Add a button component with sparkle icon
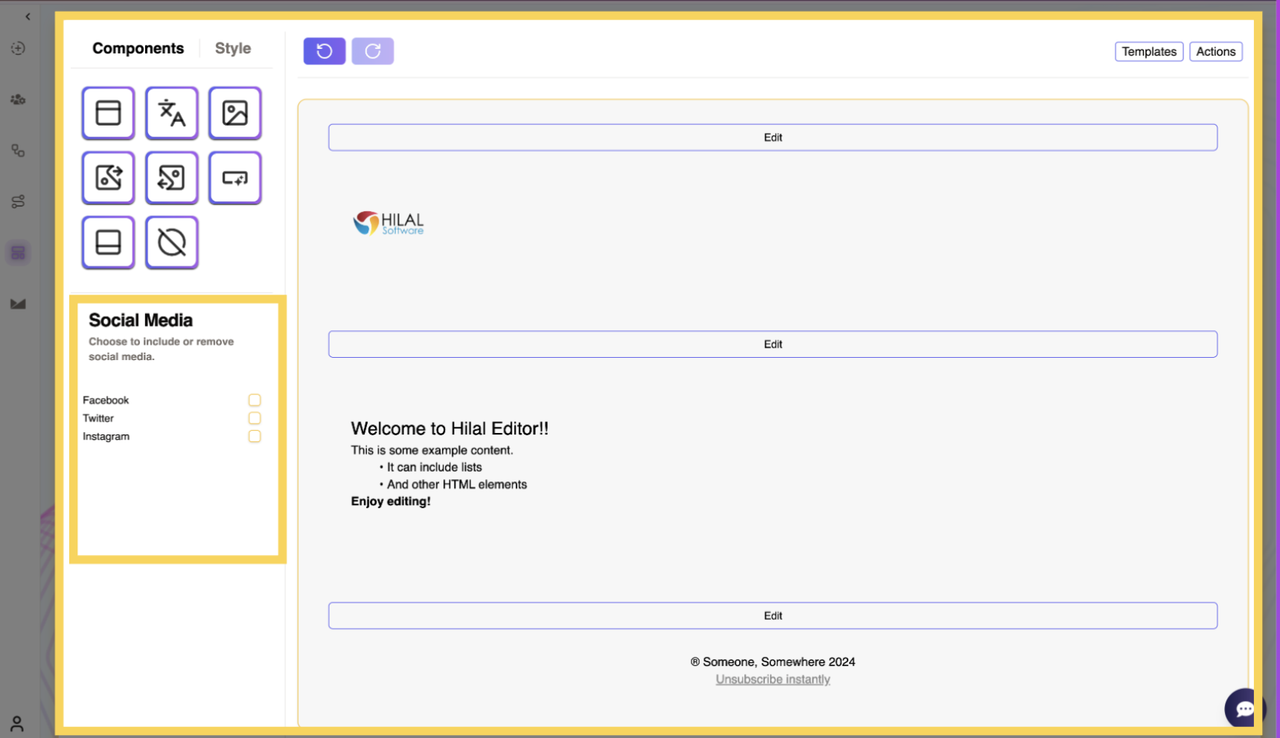The width and height of the screenshot is (1280, 738). 235,178
